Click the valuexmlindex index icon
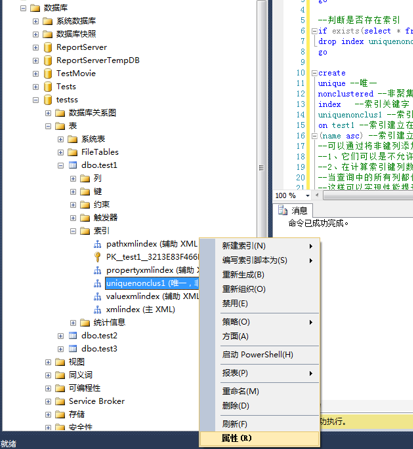This screenshot has width=413, height=449. pos(97,296)
